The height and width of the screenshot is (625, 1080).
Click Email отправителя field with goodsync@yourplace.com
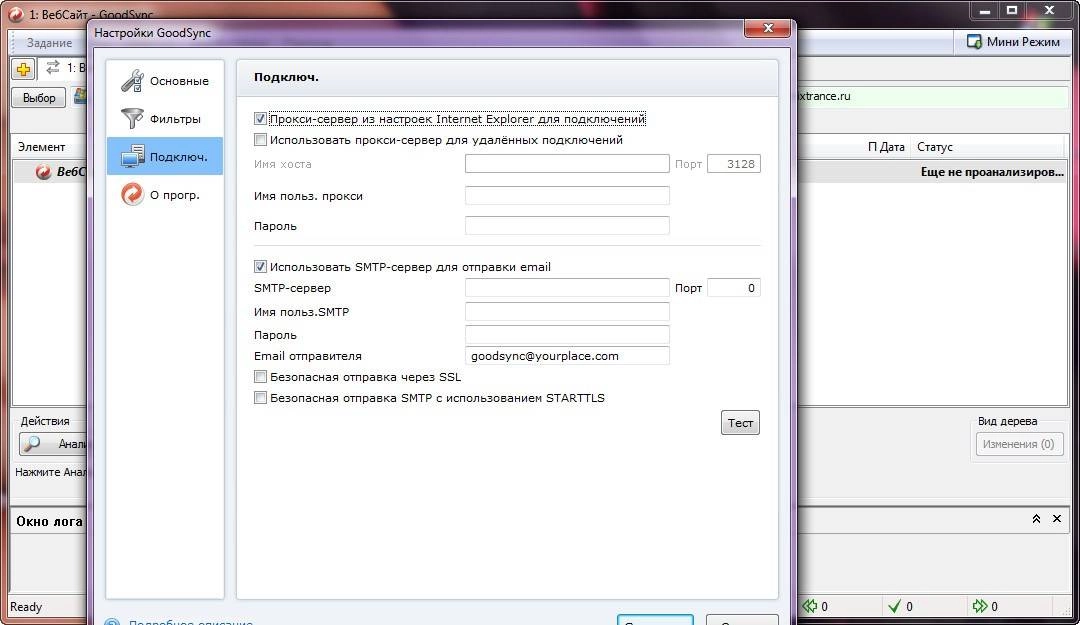tap(567, 356)
